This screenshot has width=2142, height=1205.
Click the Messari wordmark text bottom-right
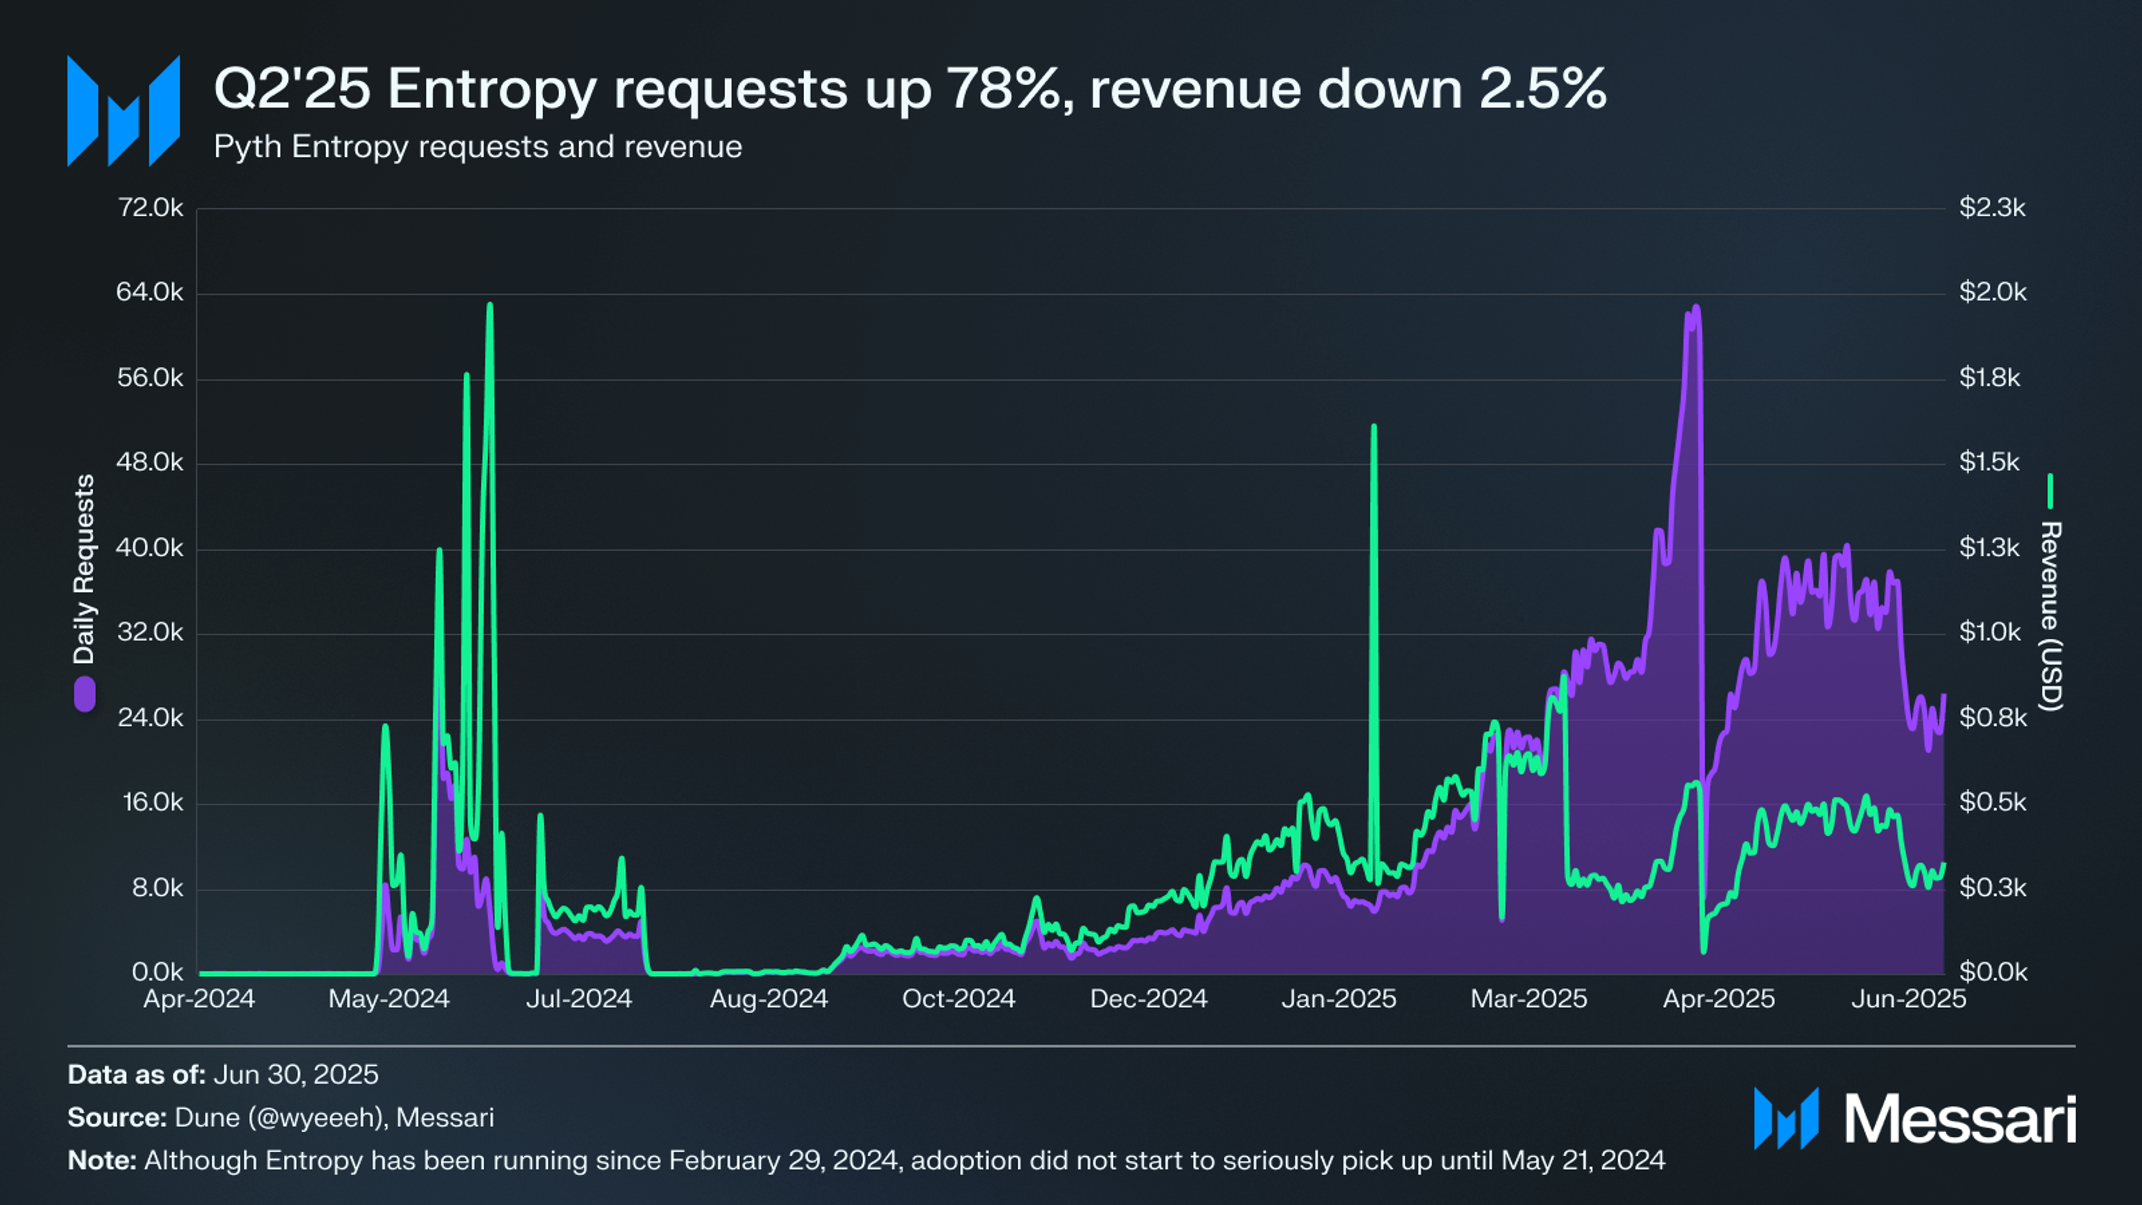point(1960,1119)
